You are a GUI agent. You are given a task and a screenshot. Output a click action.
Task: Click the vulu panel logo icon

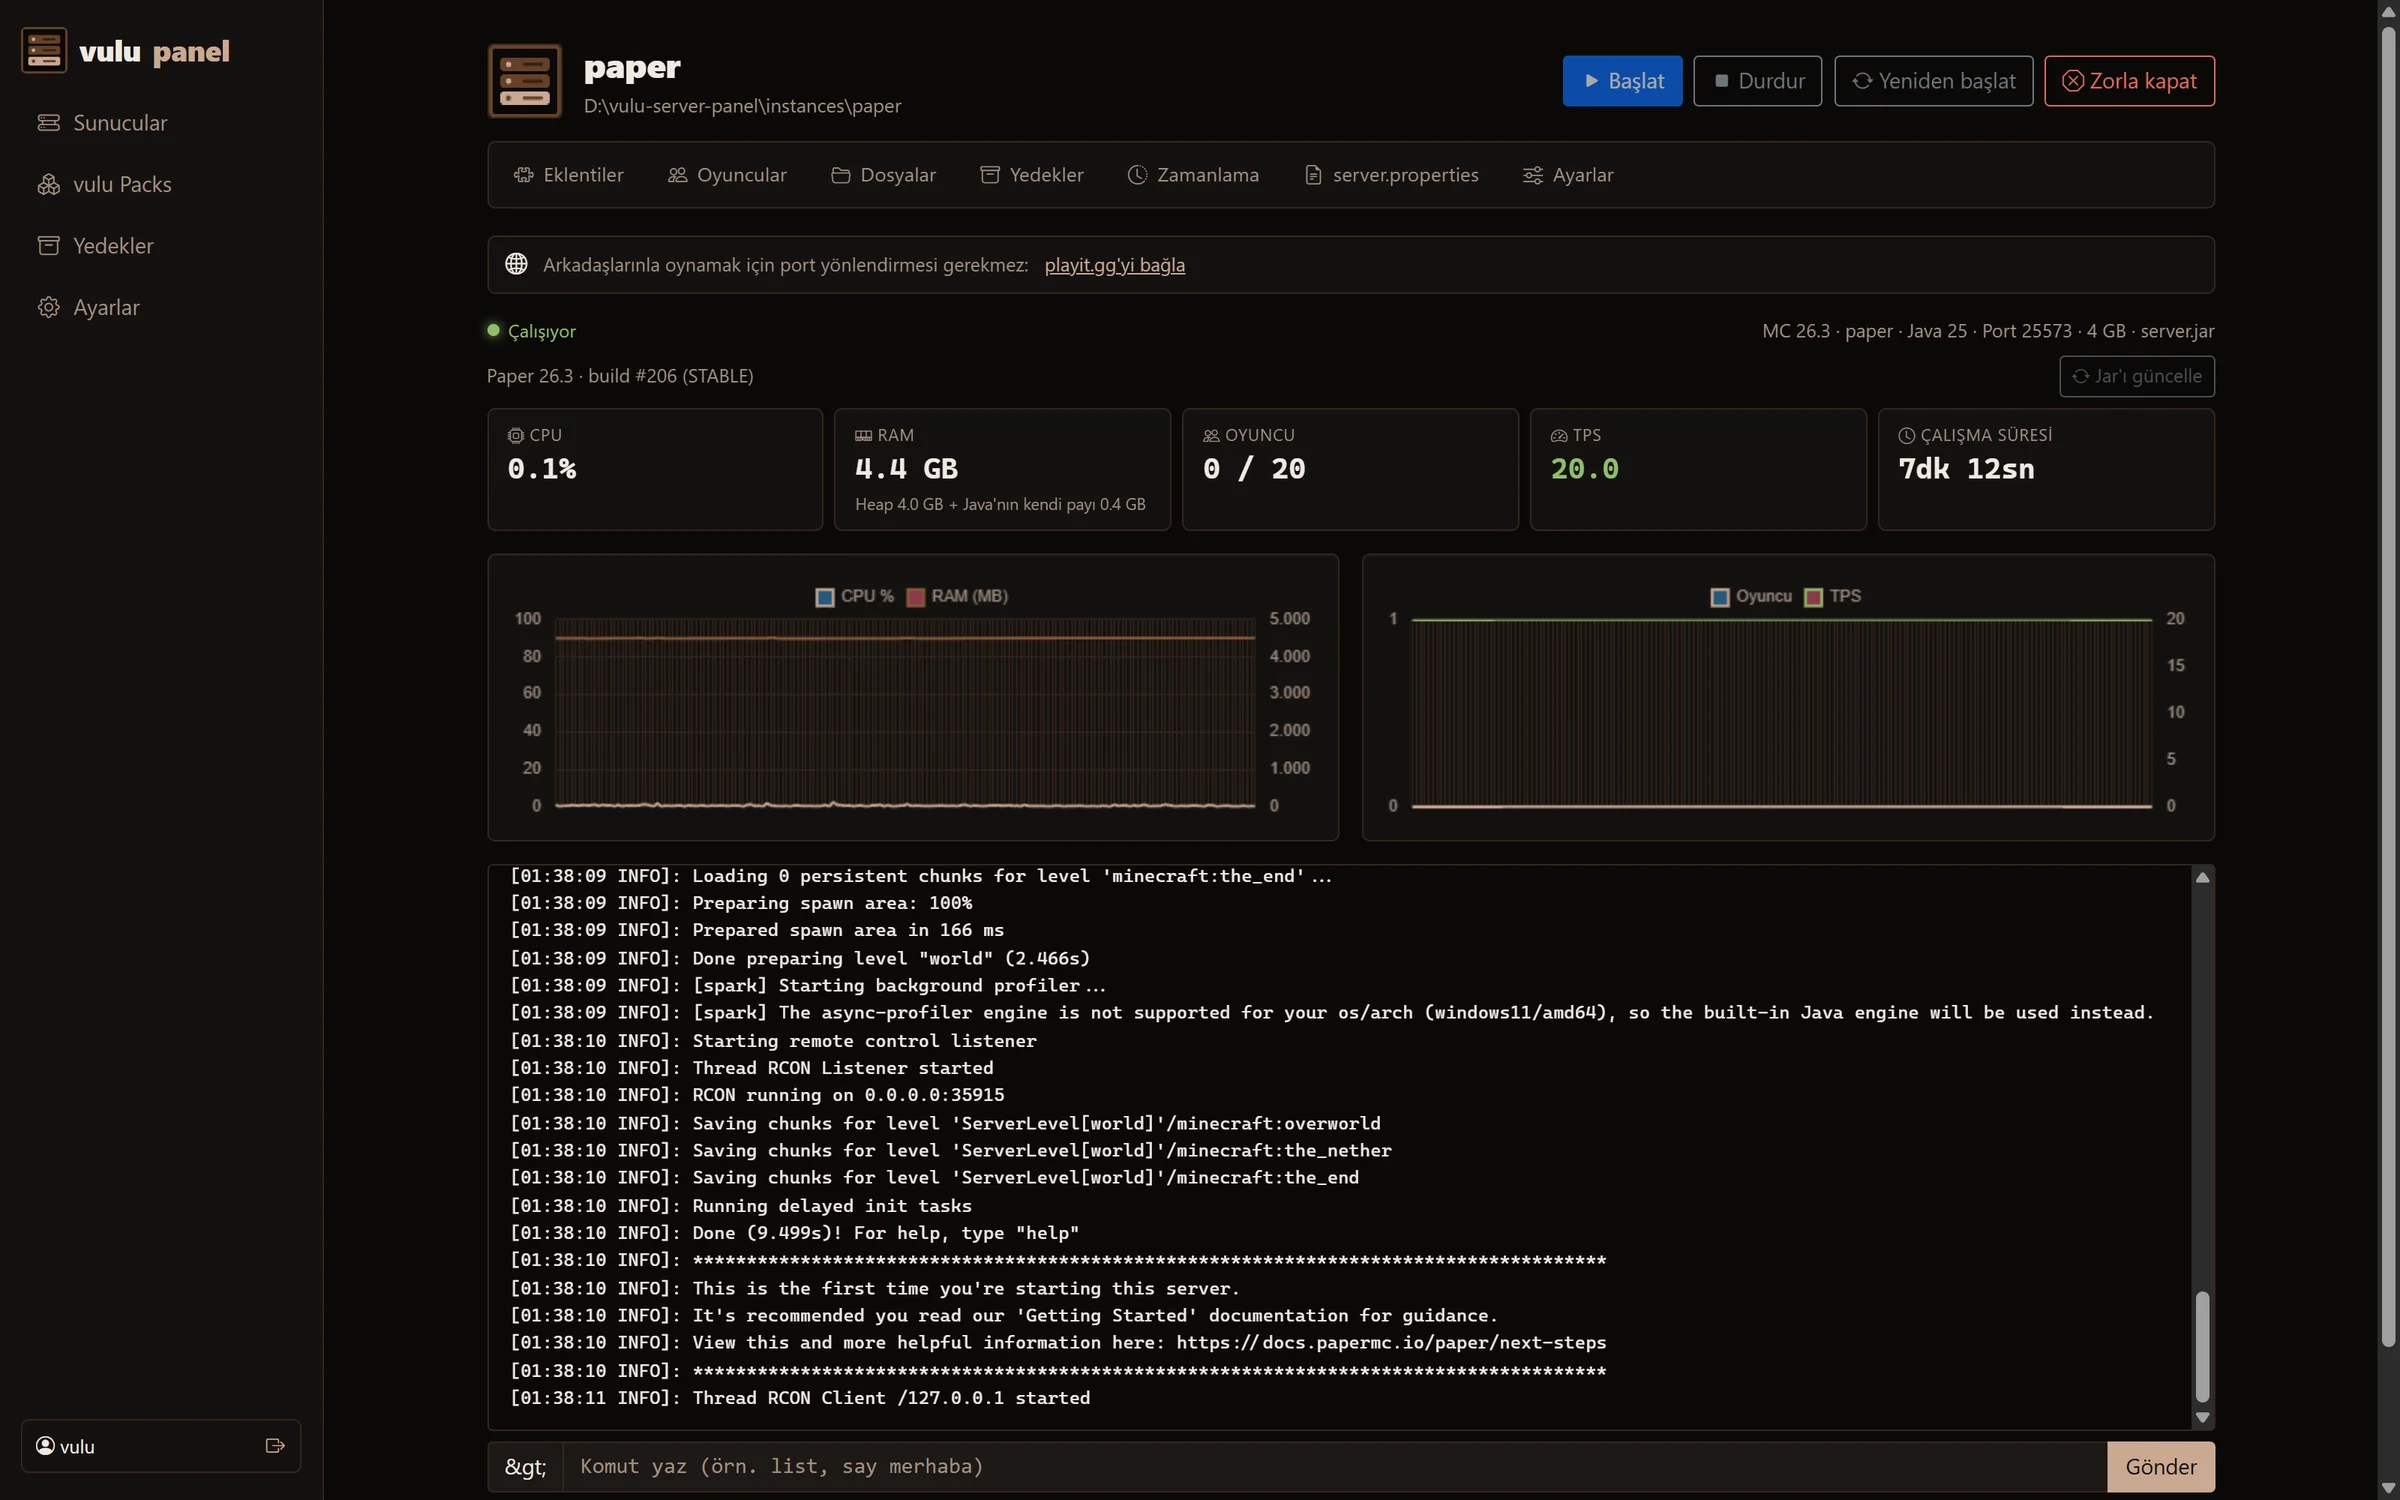pyautogui.click(x=44, y=50)
